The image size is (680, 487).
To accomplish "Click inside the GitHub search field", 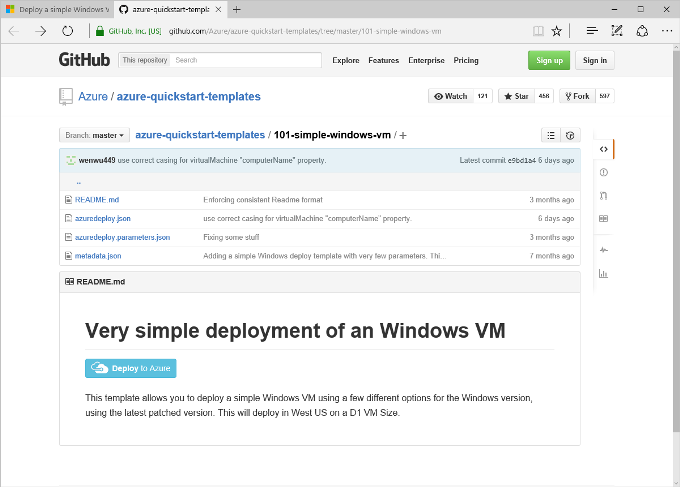I will click(x=246, y=60).
